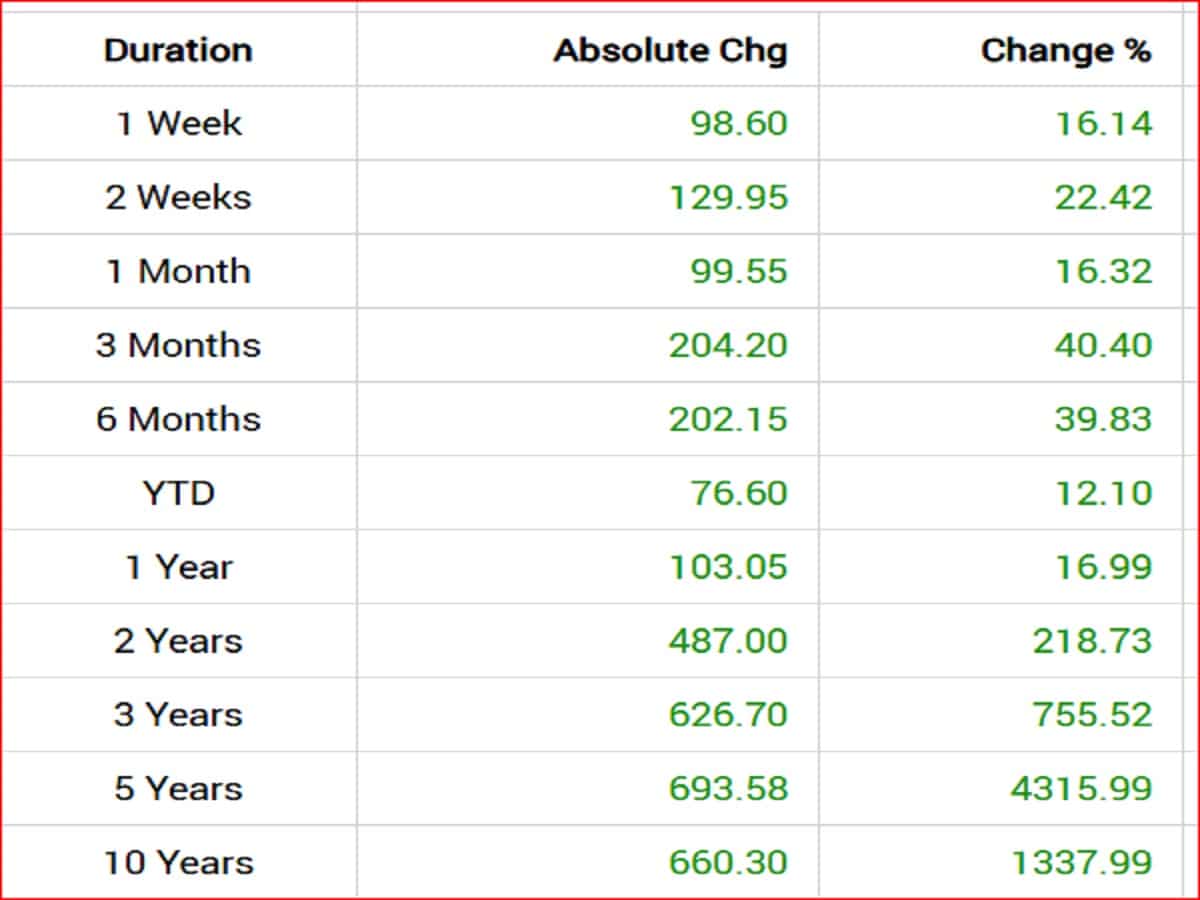Select the 76.60 YTD absolute change
Viewport: 1200px width, 900px height.
coord(738,494)
